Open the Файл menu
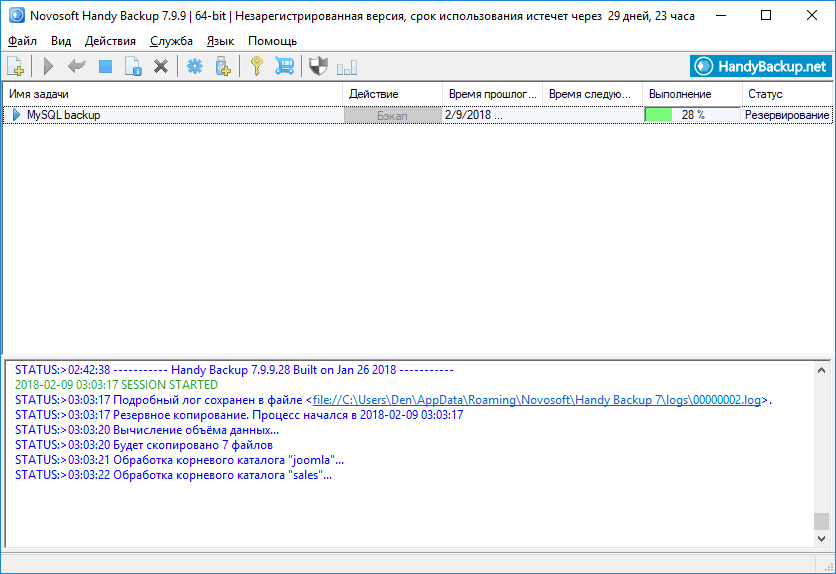 [22, 41]
